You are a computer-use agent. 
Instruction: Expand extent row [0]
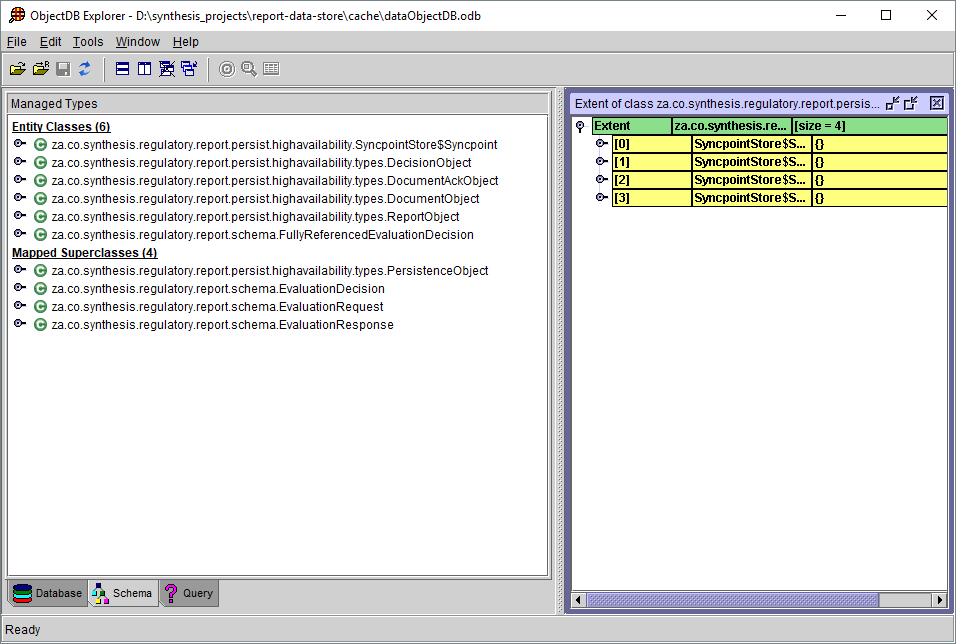(602, 144)
